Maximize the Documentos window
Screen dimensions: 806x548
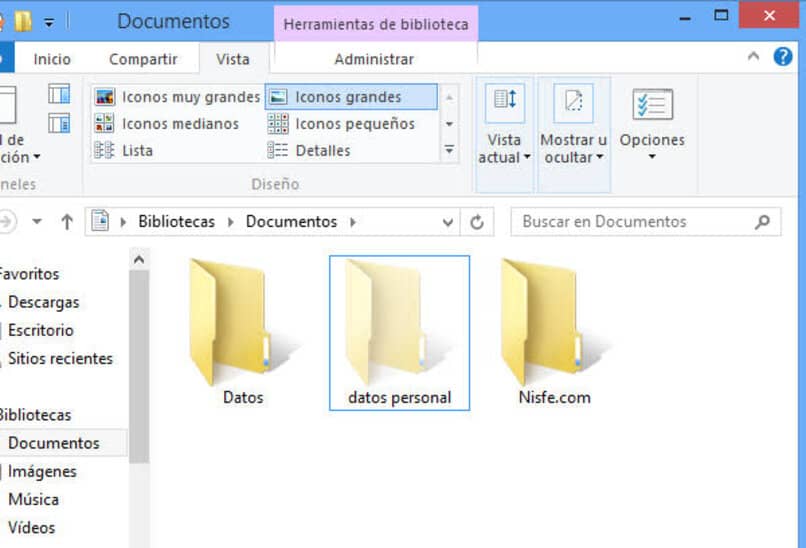point(721,15)
